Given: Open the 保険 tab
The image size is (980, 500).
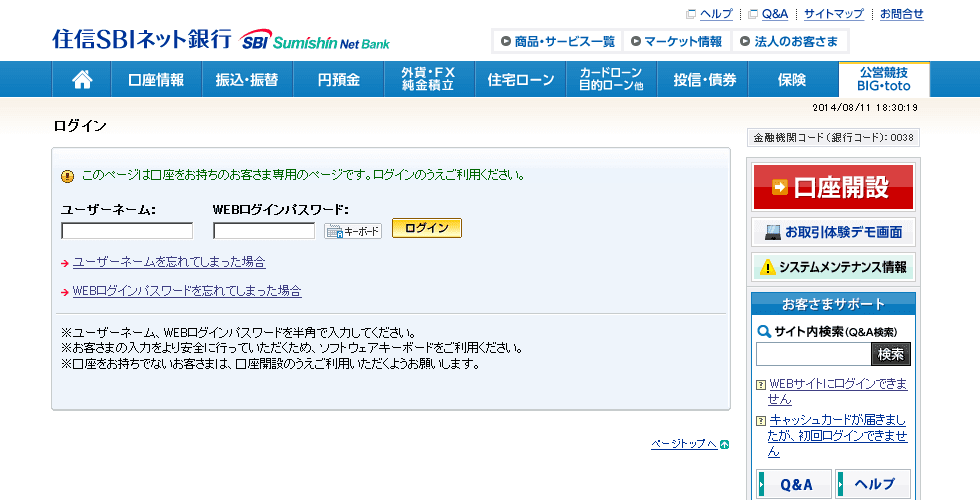Looking at the screenshot, I should coord(792,79).
